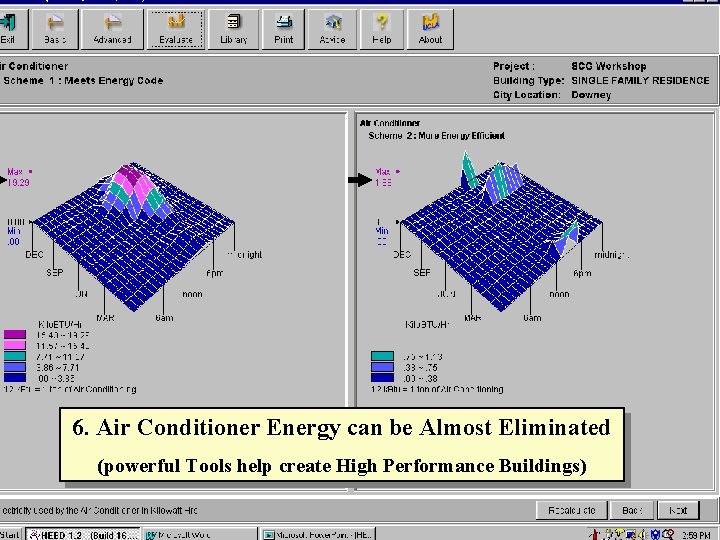Click the Scheme 2 3D air conditioner plot
Screen dimensions: 720x540
tap(500, 232)
